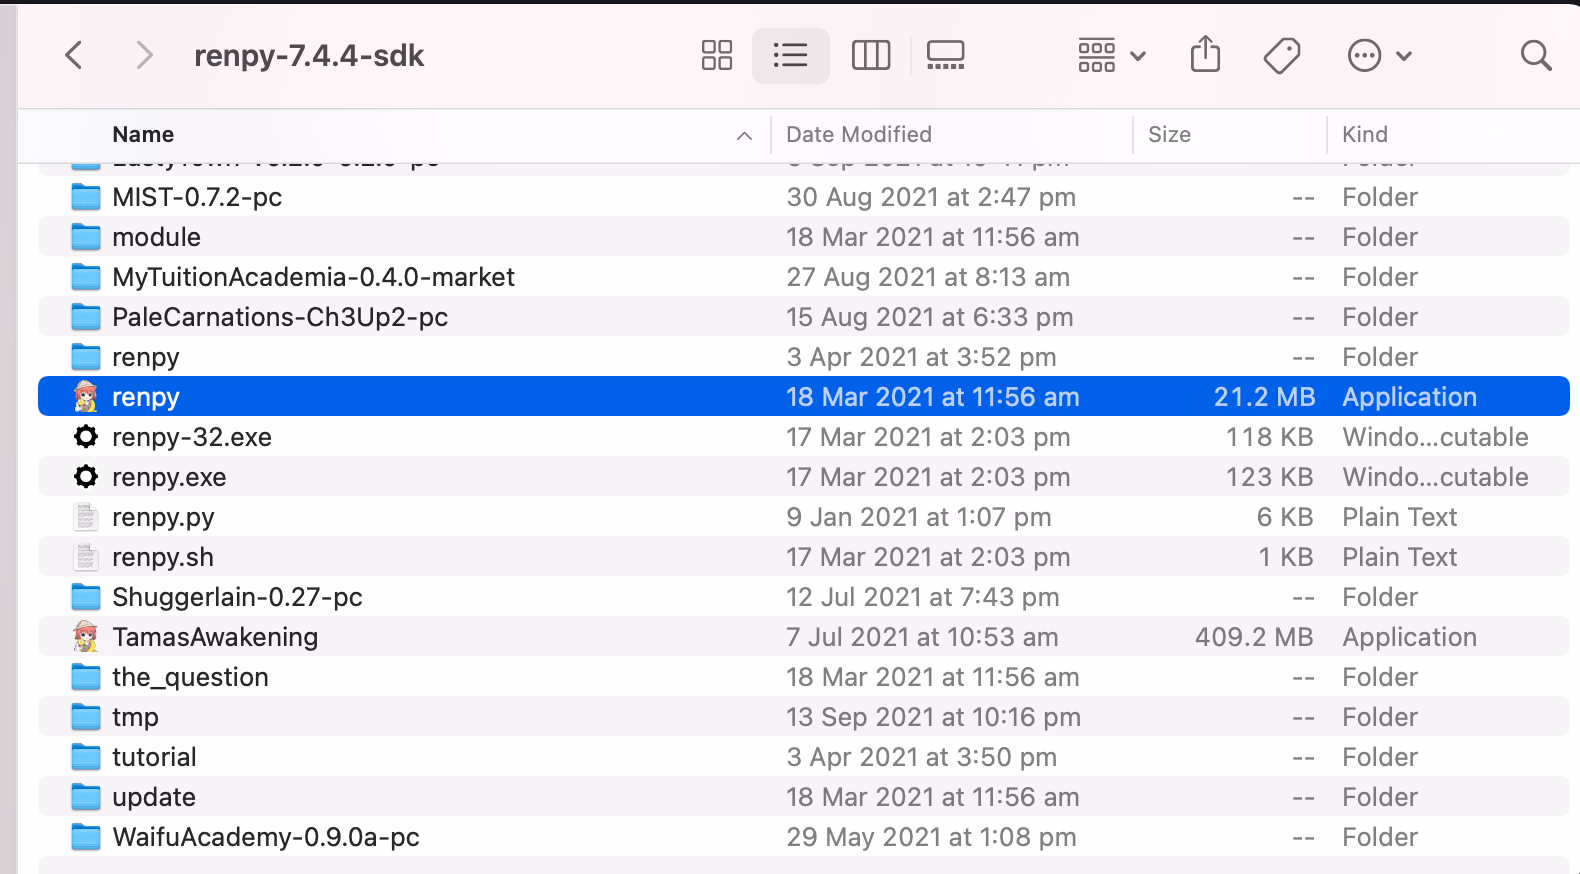This screenshot has width=1580, height=874.
Task: Click the date 13 Sep 2021 at 10:16 pm
Action: 933,717
